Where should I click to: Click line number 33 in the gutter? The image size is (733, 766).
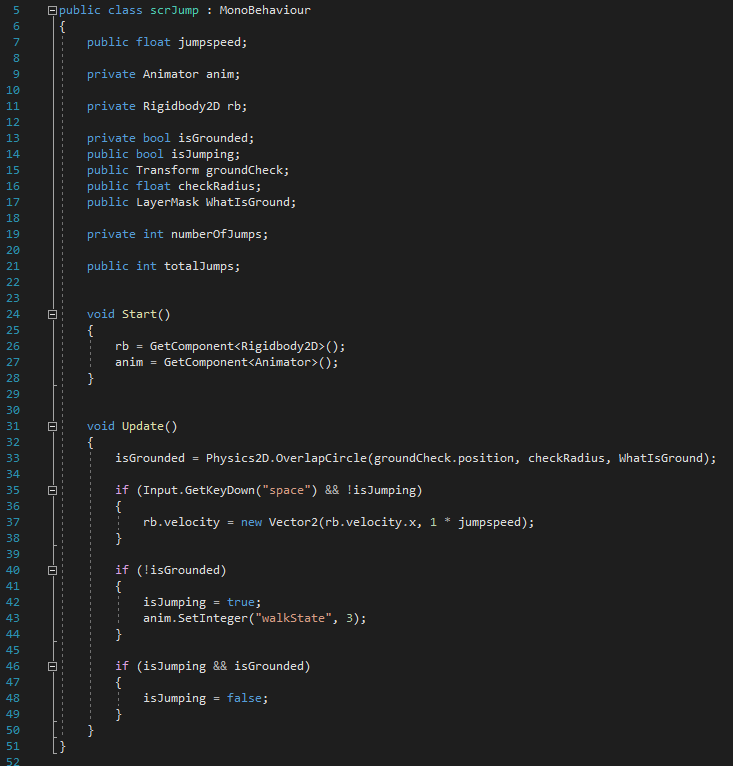pos(13,458)
